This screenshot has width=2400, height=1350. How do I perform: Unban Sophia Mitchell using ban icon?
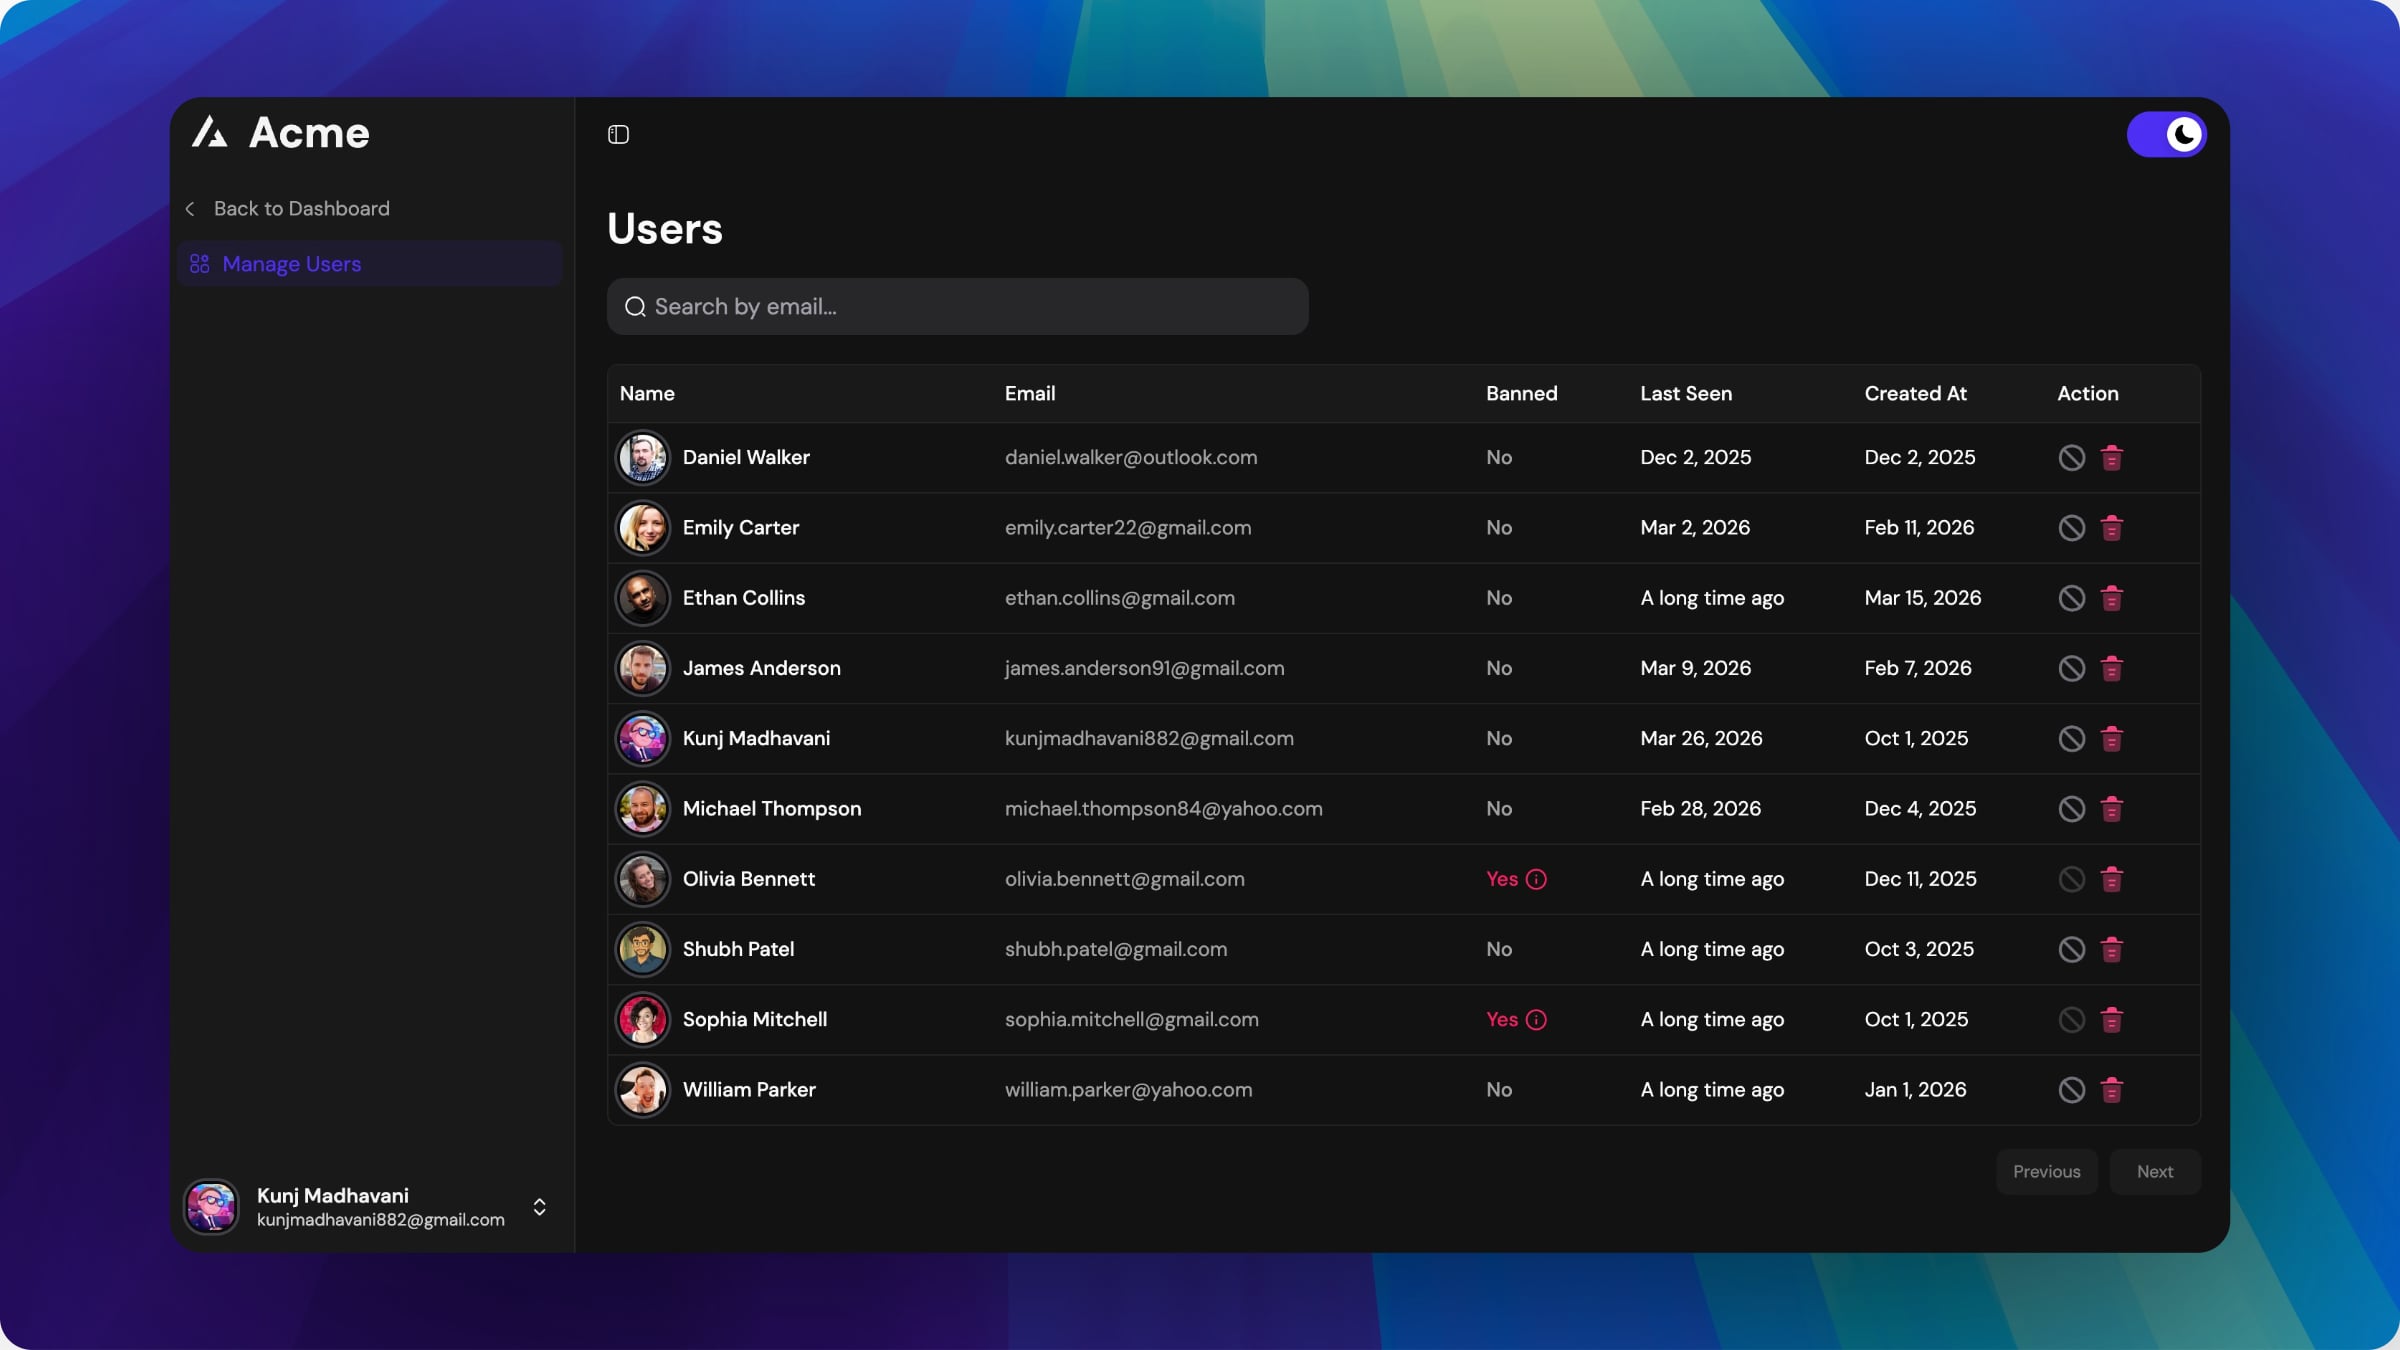[2071, 1020]
